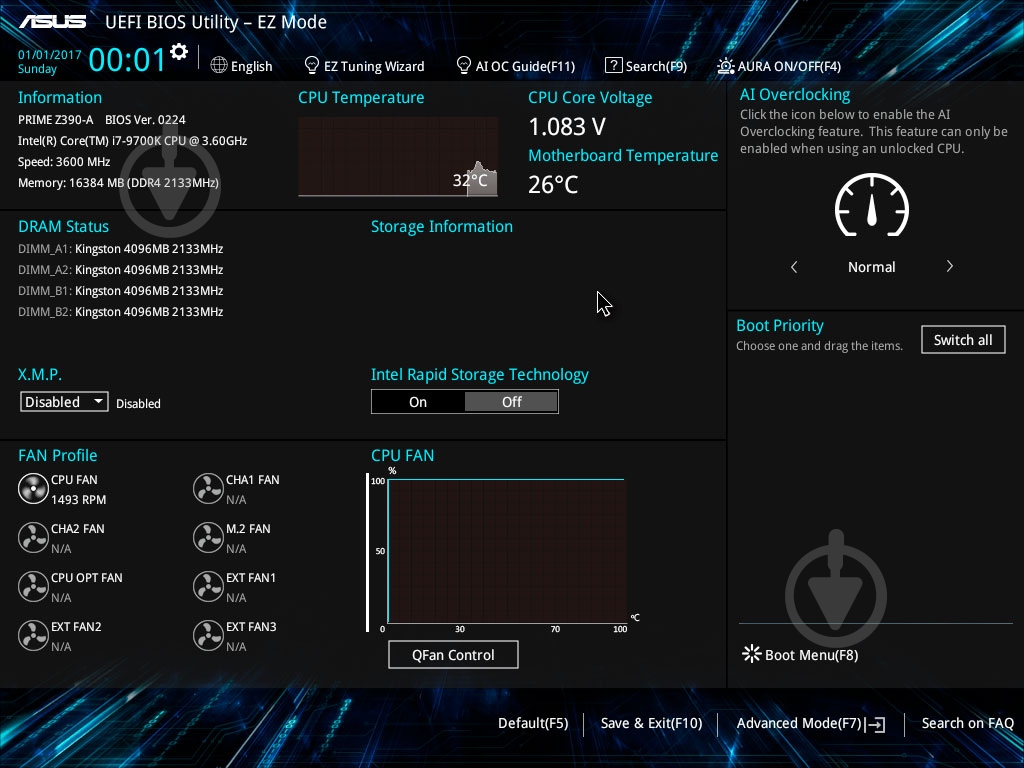1024x768 pixels.
Task: Click the Boot Menu starburst icon
Action: point(752,654)
